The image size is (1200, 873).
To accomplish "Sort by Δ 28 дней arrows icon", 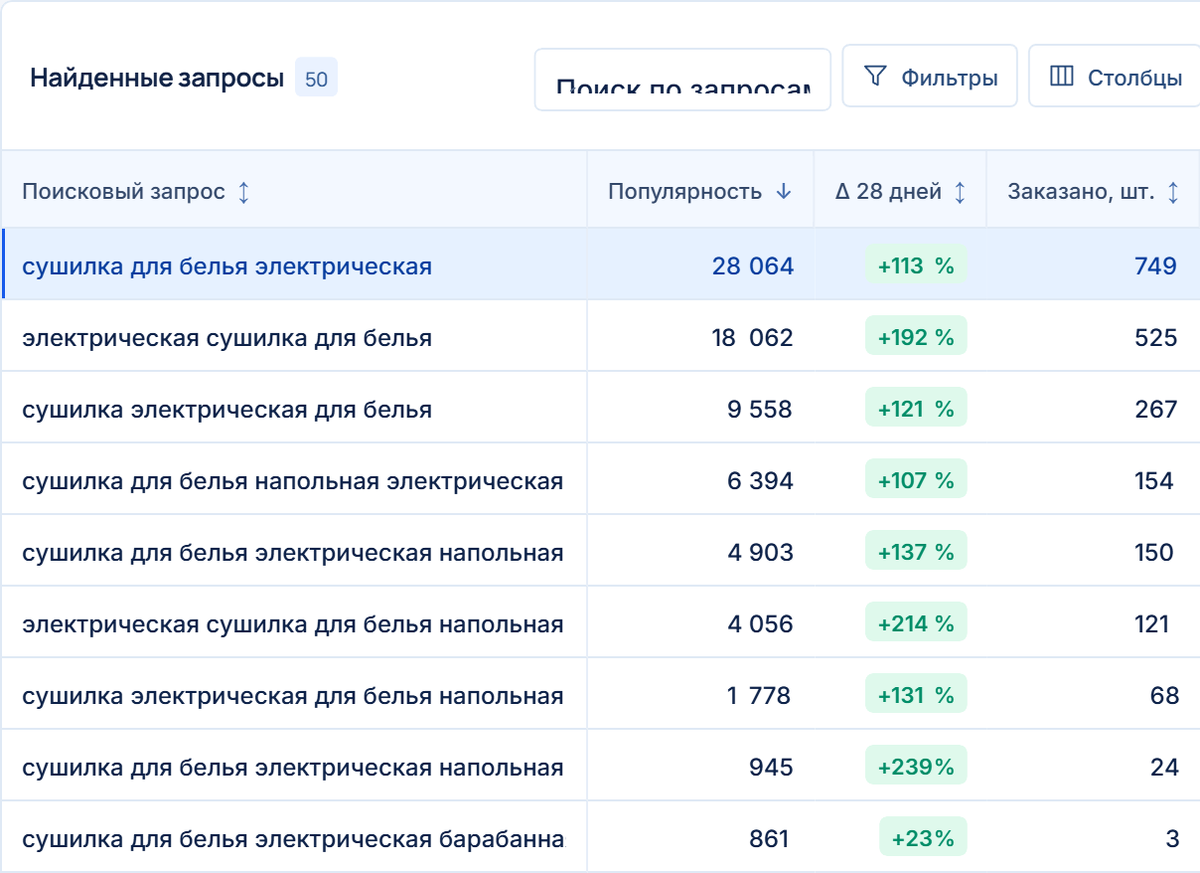I will (960, 192).
